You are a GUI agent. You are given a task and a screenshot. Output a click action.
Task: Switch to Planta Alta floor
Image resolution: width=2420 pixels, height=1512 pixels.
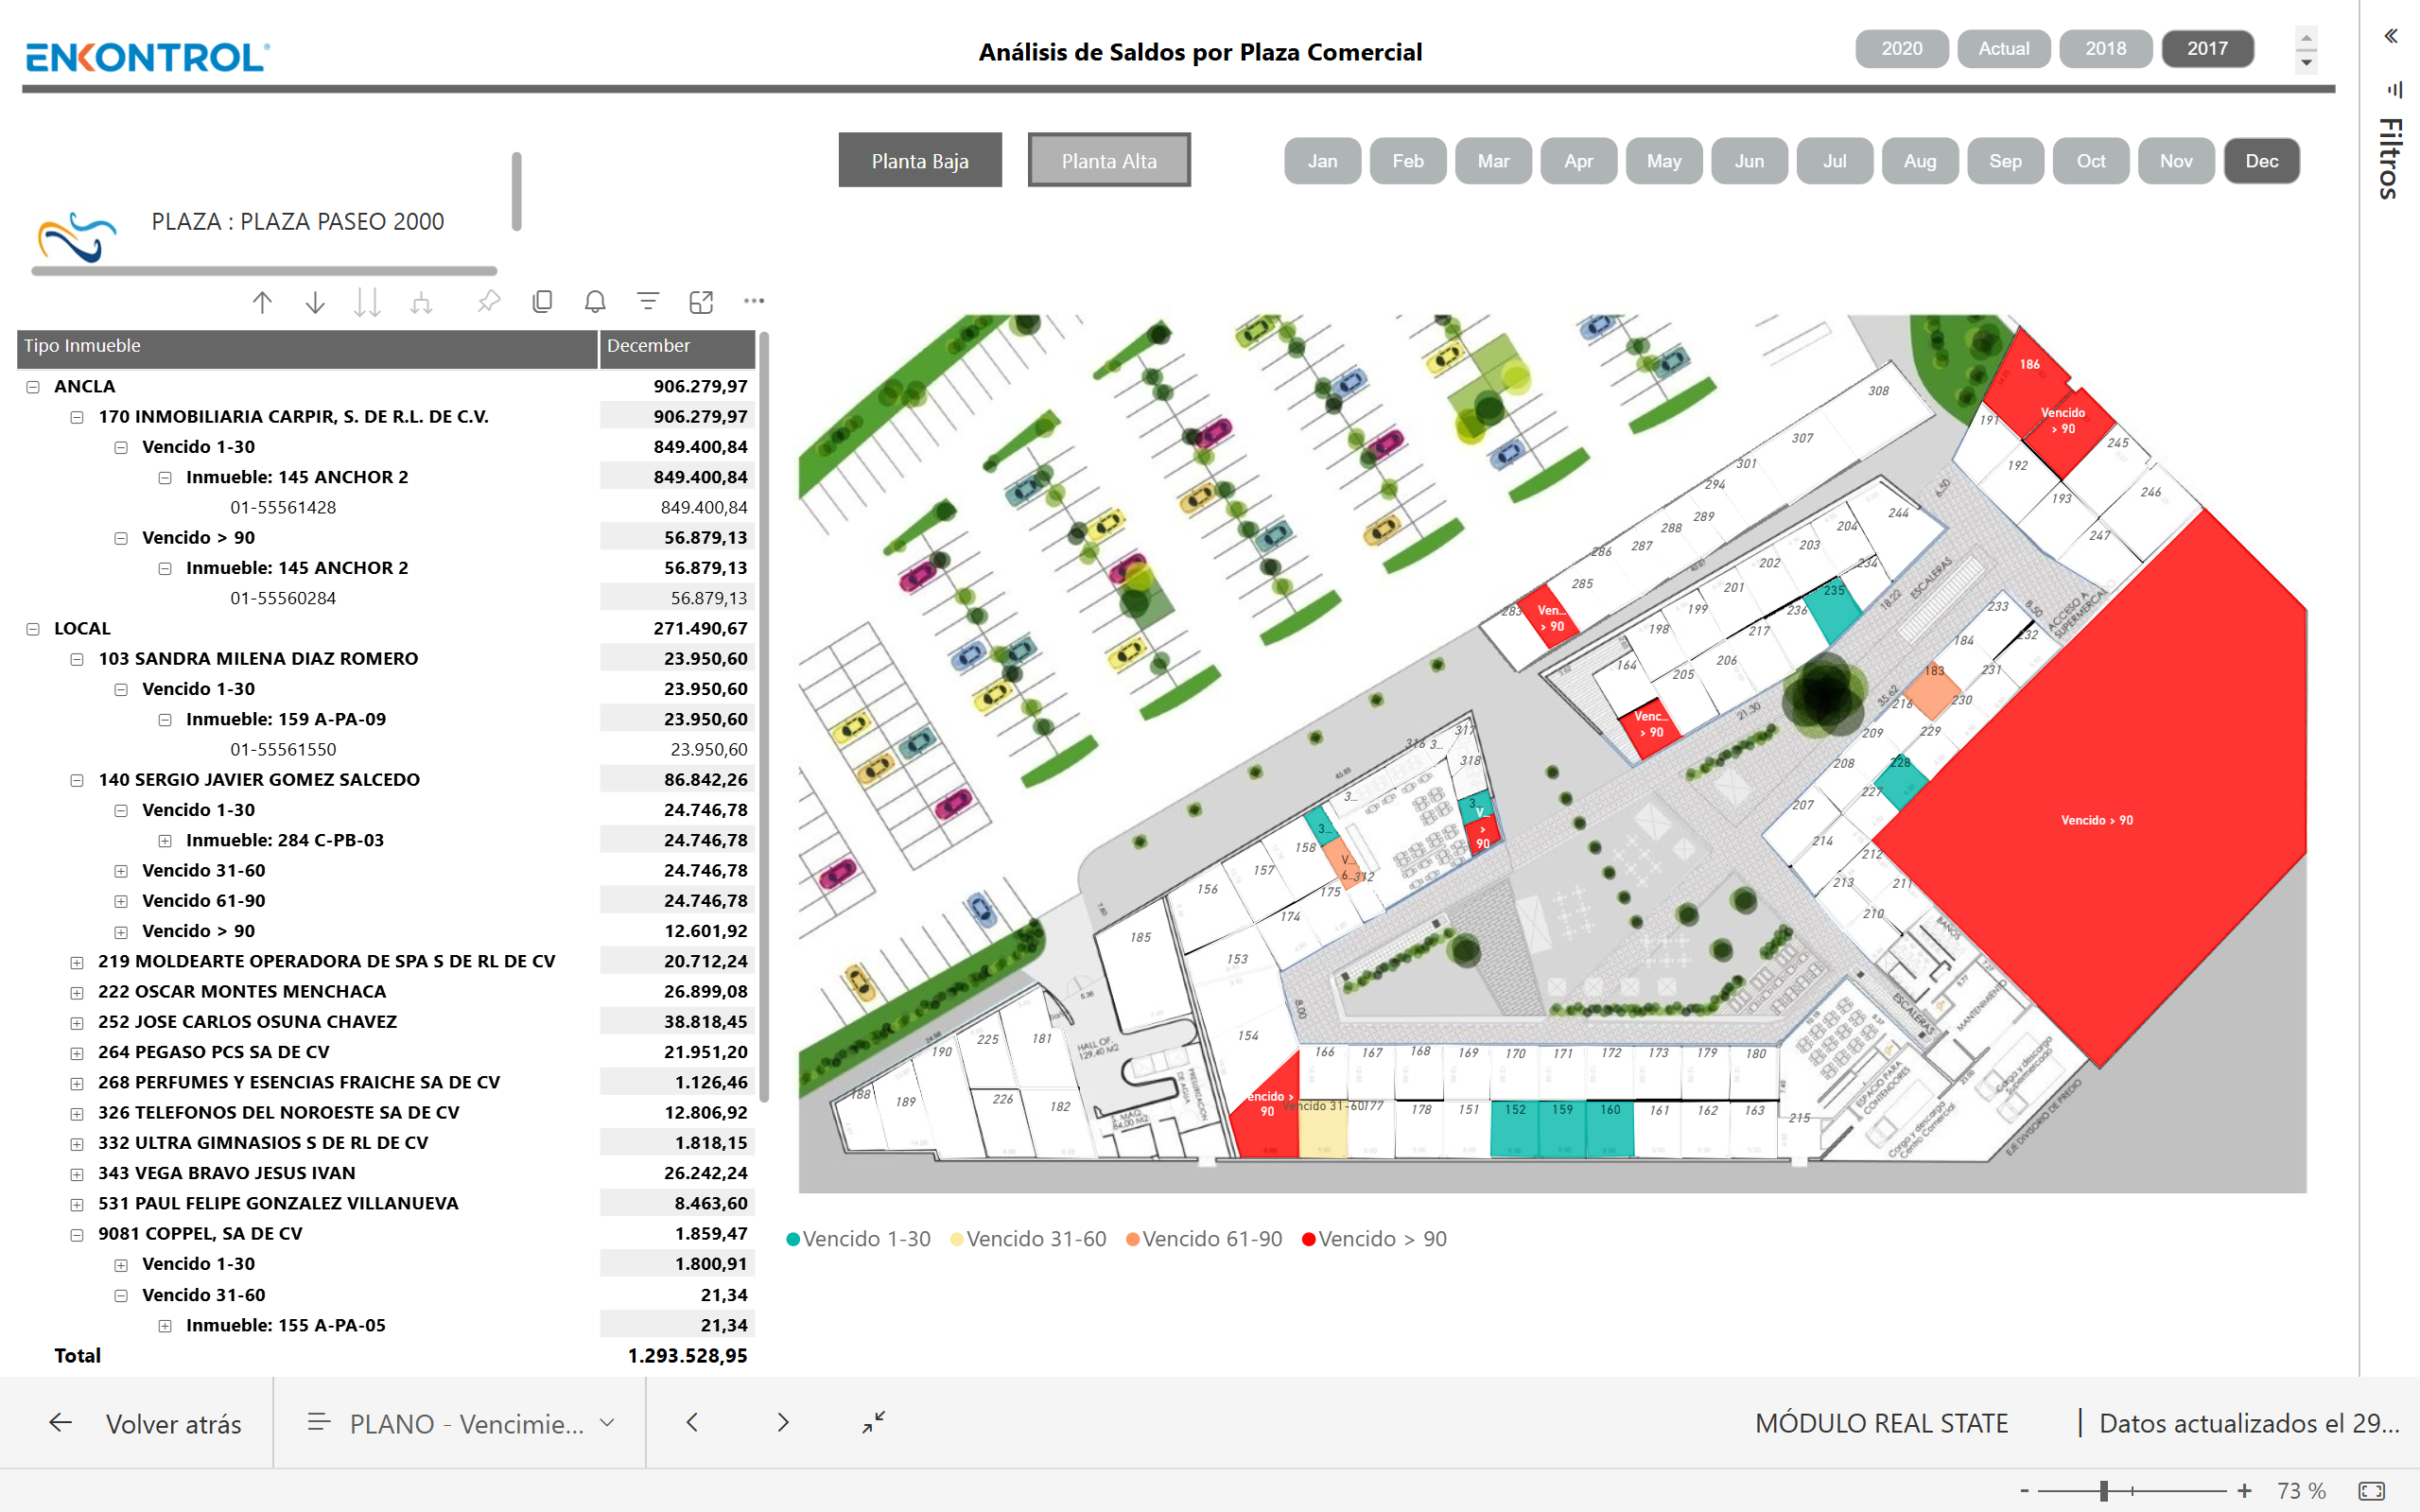(1109, 160)
